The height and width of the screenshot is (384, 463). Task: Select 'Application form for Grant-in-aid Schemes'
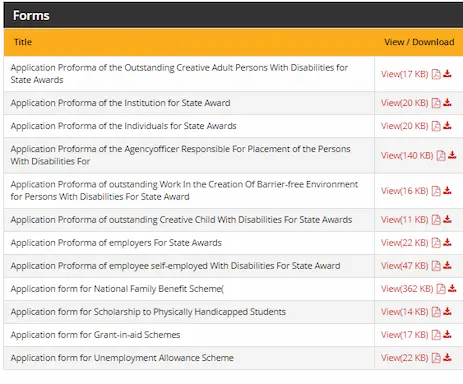[x=95, y=335]
